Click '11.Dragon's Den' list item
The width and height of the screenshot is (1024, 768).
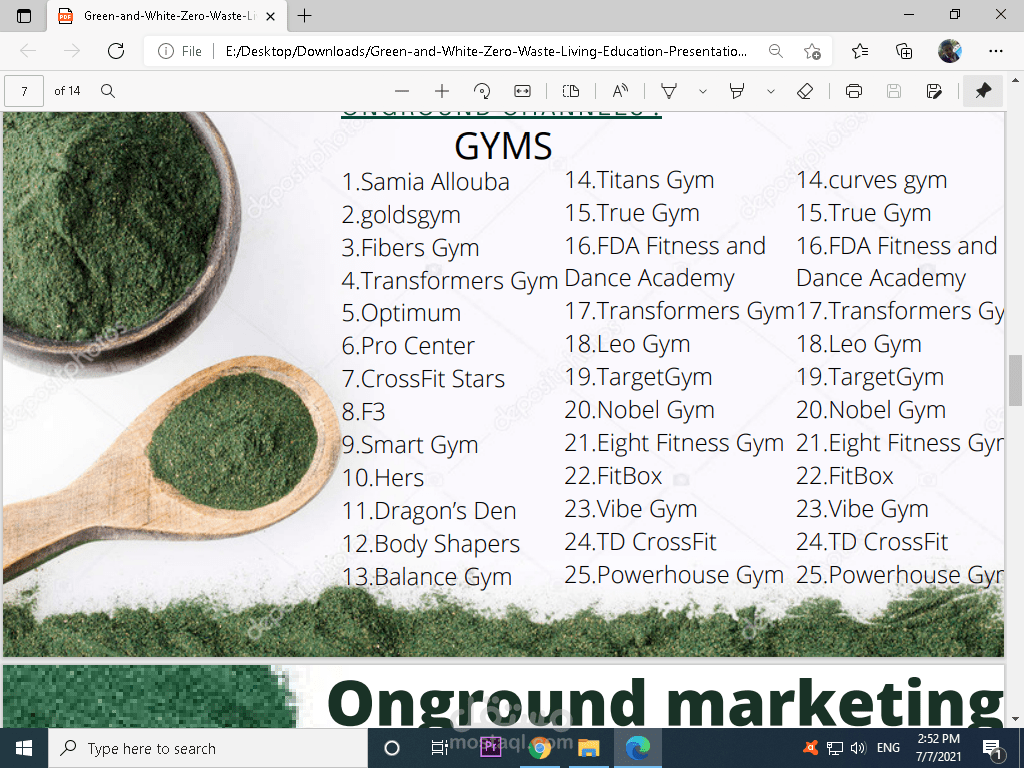tap(429, 511)
